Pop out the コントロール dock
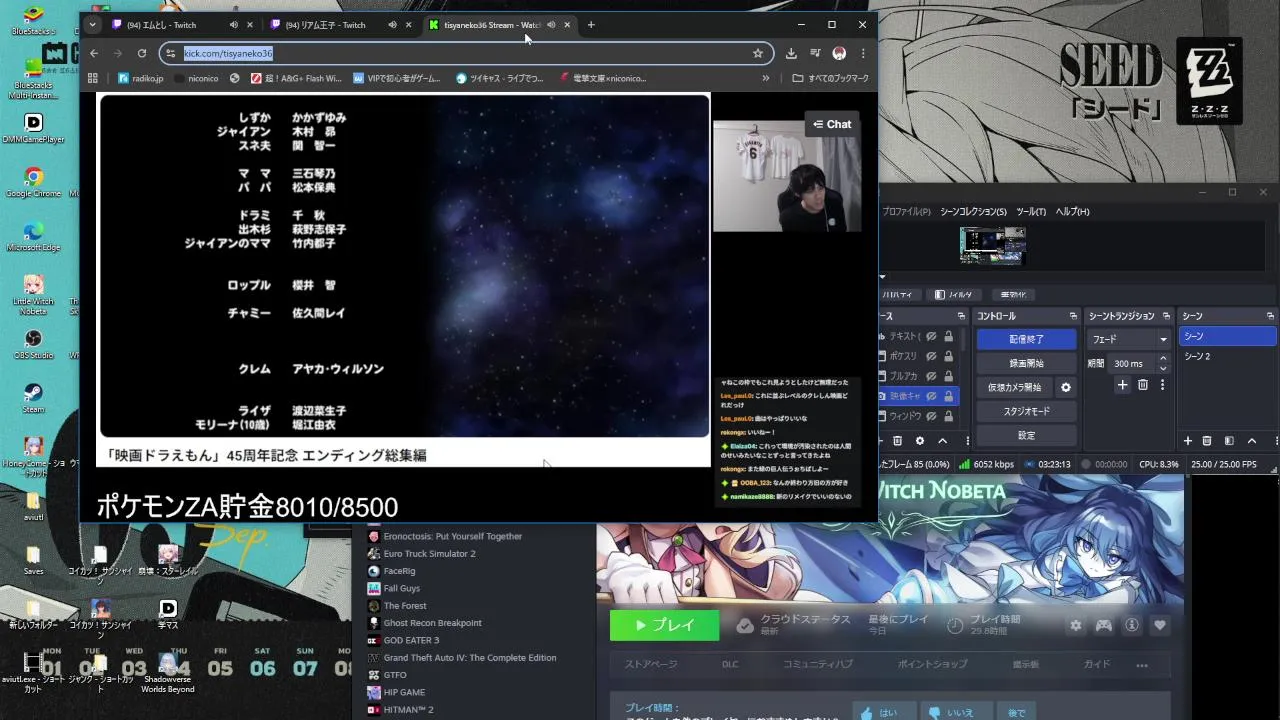This screenshot has height=720, width=1280. (1073, 316)
